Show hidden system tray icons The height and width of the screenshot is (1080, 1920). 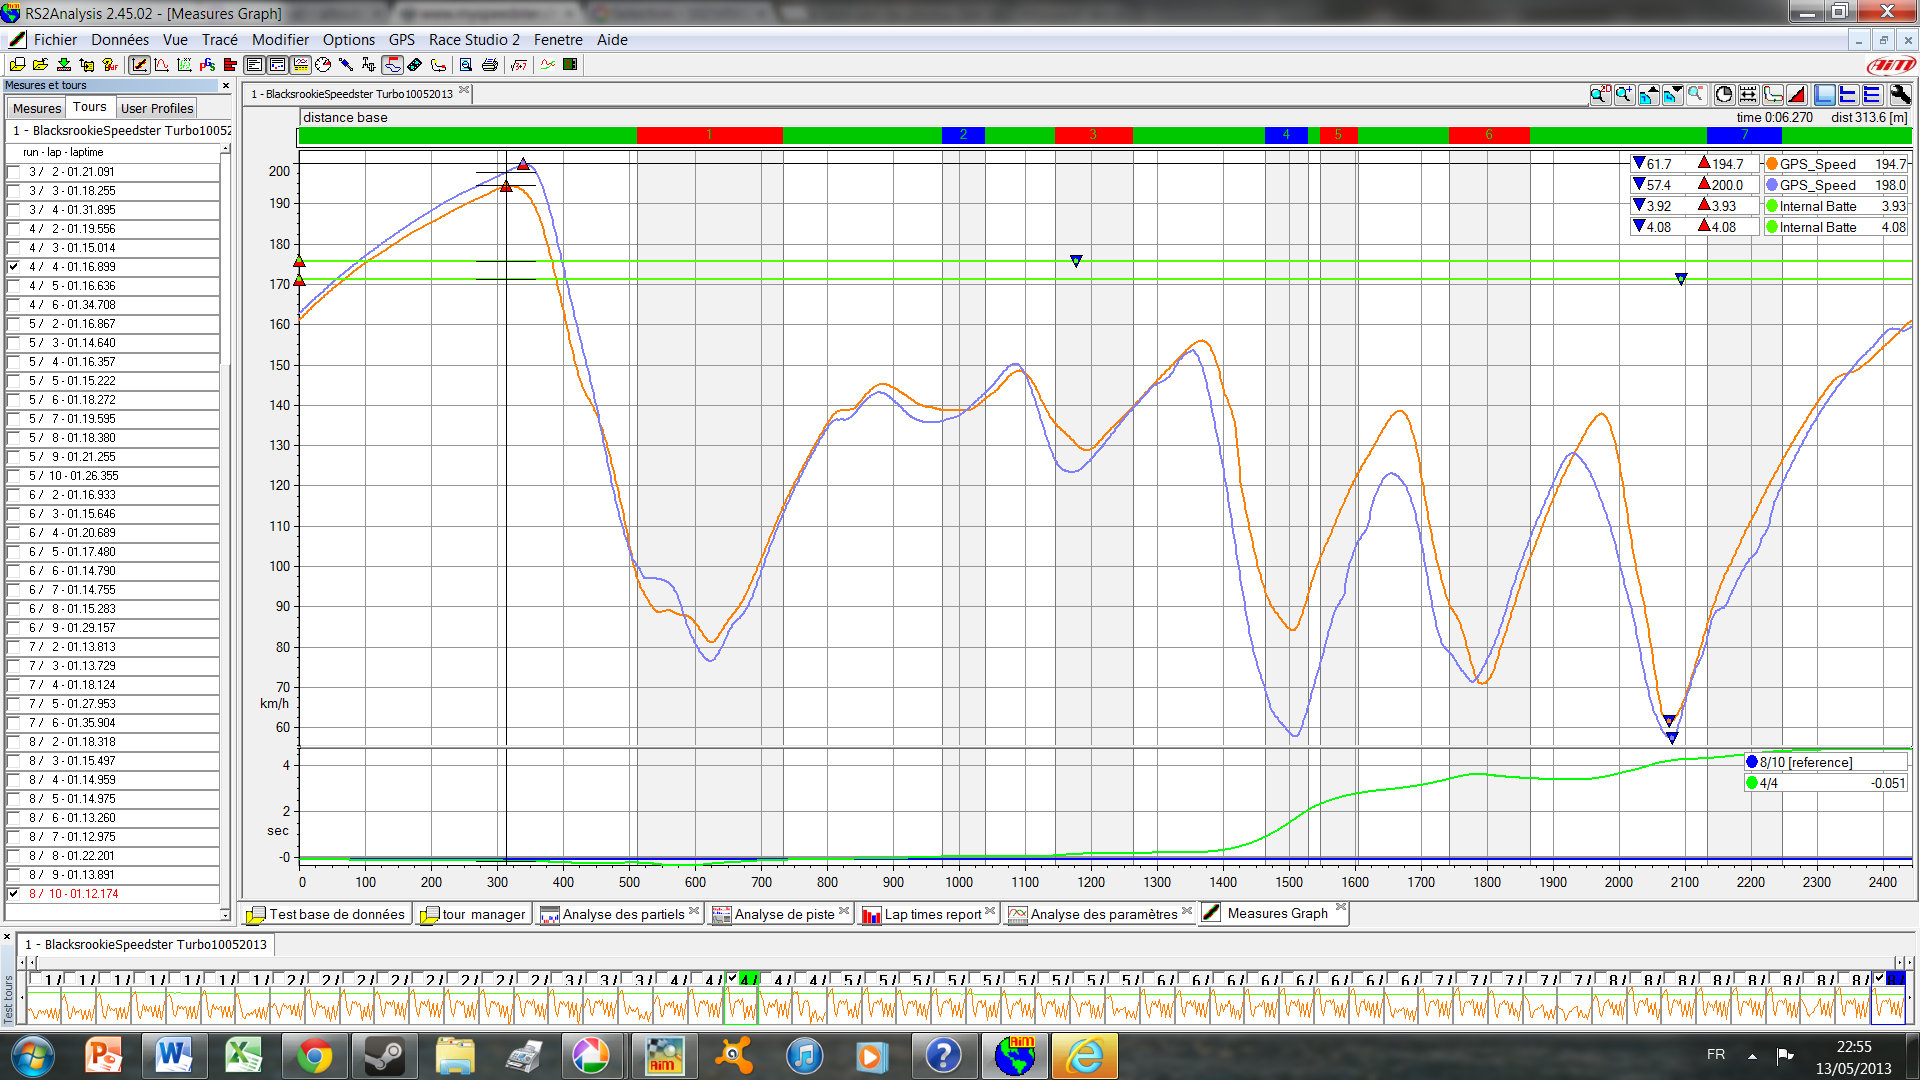[x=1752, y=1056]
